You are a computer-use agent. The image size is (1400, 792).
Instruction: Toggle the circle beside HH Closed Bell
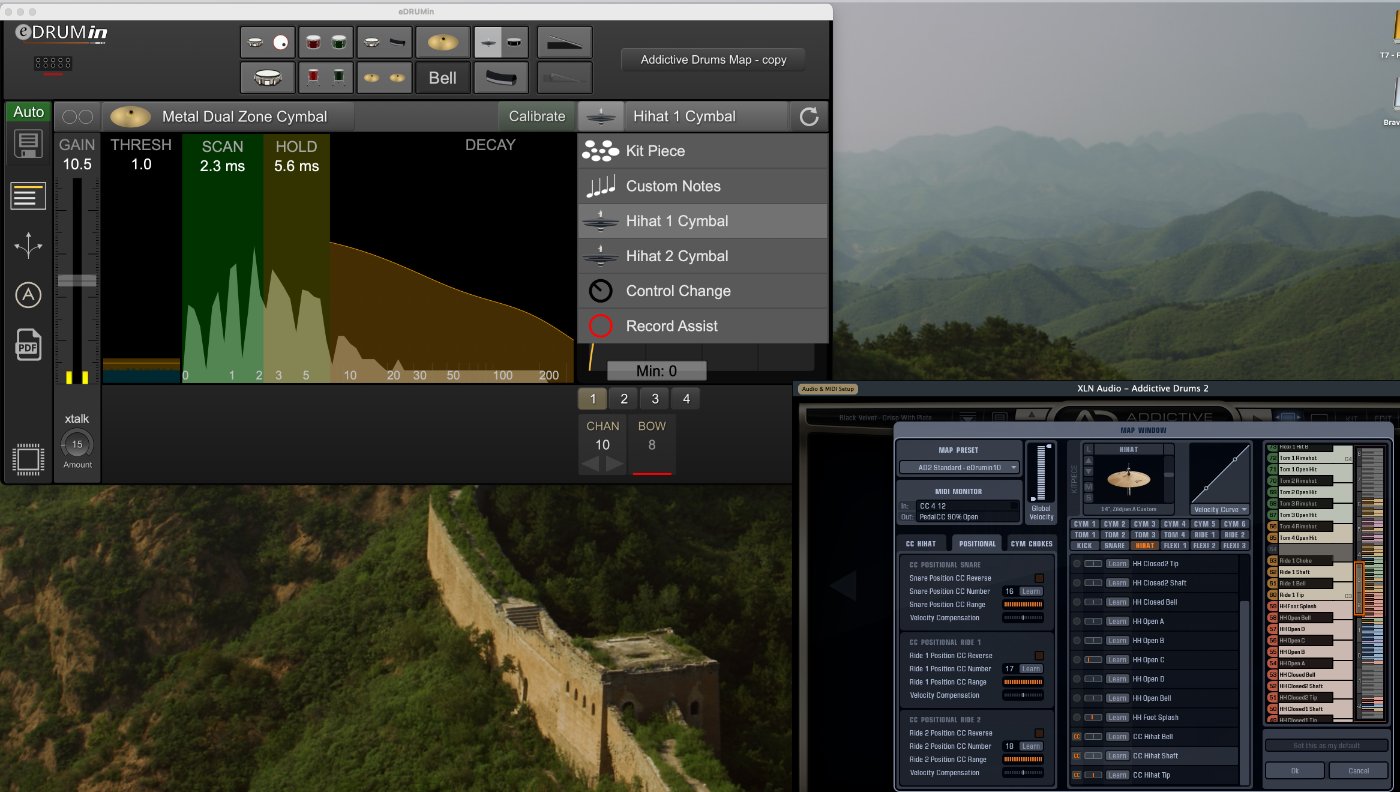point(1077,602)
